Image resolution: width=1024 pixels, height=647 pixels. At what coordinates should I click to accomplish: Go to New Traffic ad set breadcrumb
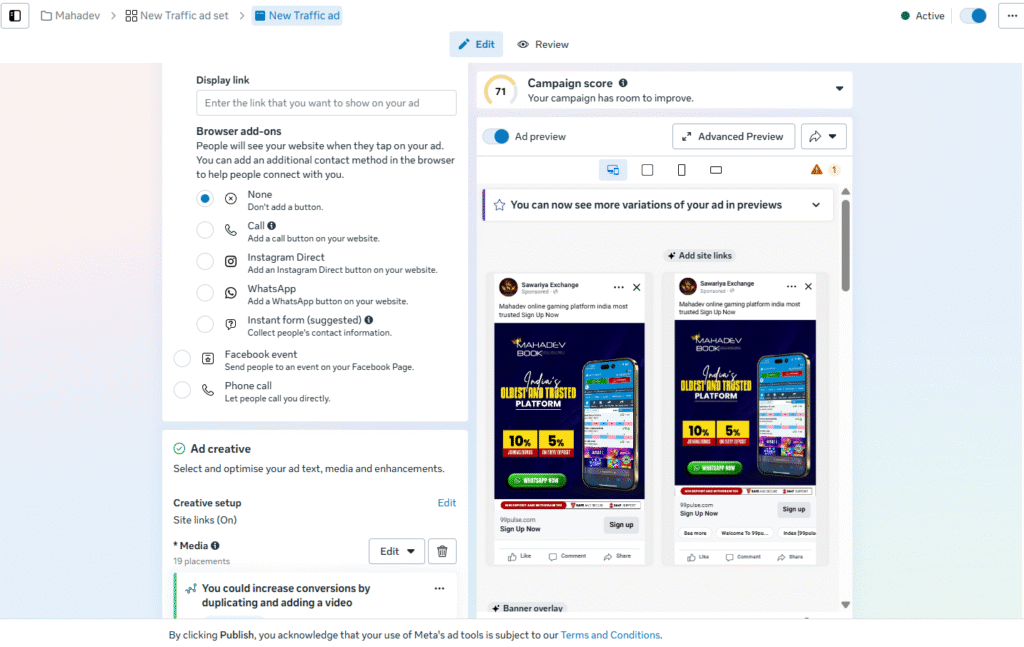point(177,16)
